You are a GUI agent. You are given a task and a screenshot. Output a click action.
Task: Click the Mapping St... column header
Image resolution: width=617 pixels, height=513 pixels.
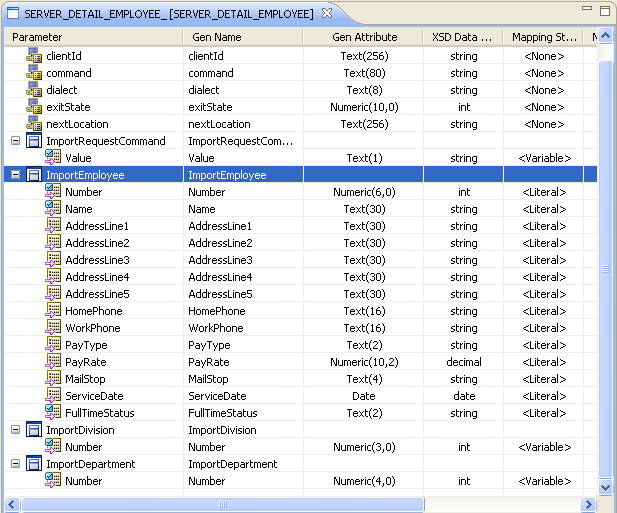tap(544, 37)
